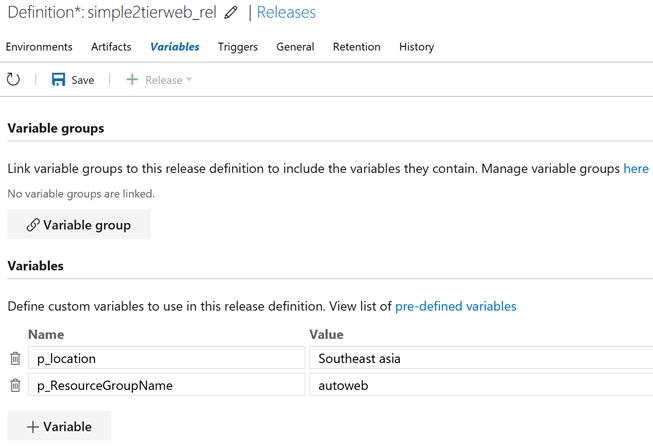The width and height of the screenshot is (653, 446).
Task: Click the Variable group link button
Action: 79,225
